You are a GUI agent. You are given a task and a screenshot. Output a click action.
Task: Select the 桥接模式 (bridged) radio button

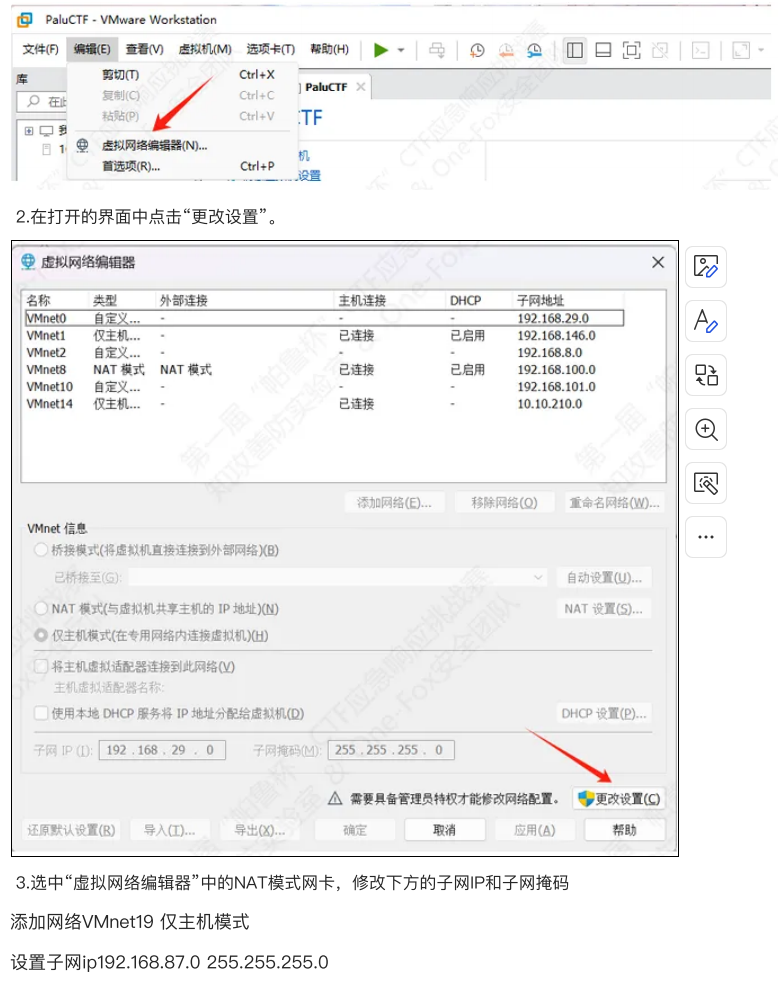pos(41,550)
